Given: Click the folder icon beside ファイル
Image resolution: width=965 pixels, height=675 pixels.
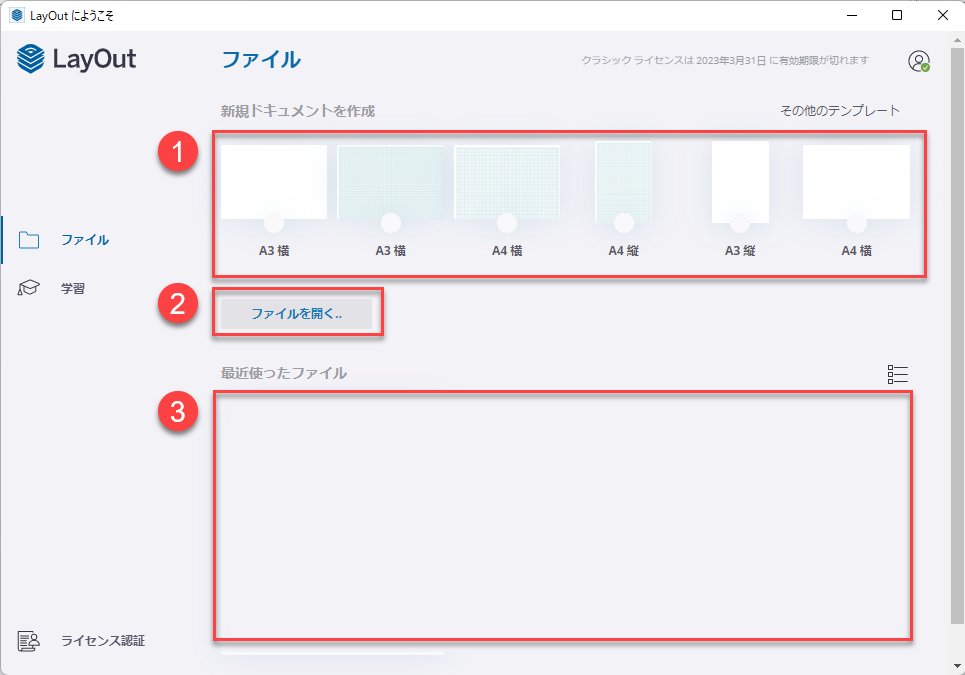Looking at the screenshot, I should (x=29, y=240).
